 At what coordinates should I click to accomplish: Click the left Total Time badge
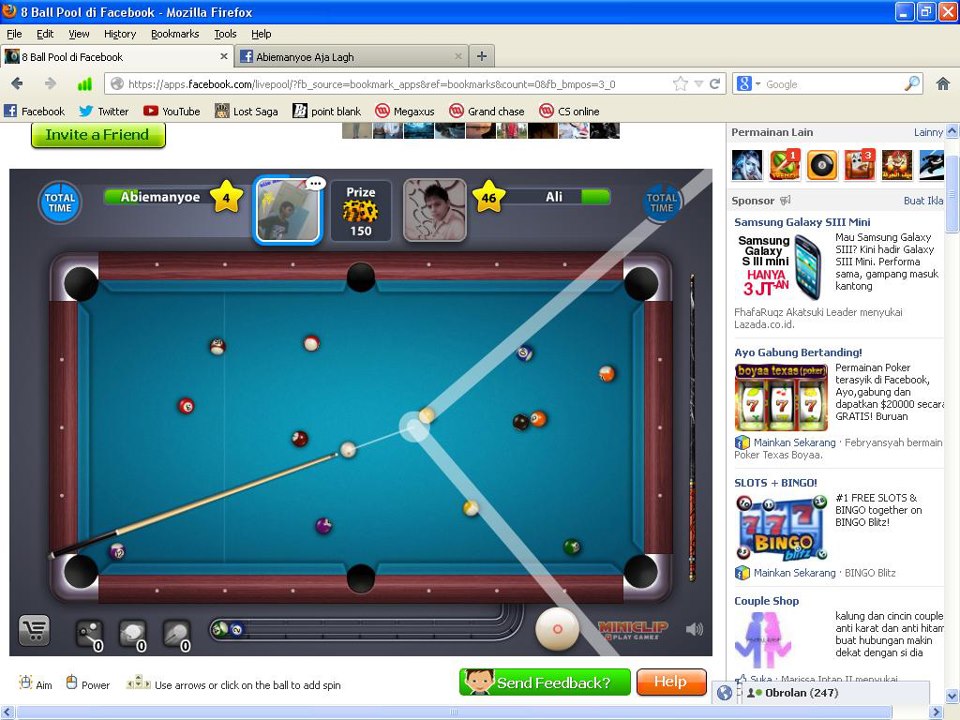click(59, 203)
